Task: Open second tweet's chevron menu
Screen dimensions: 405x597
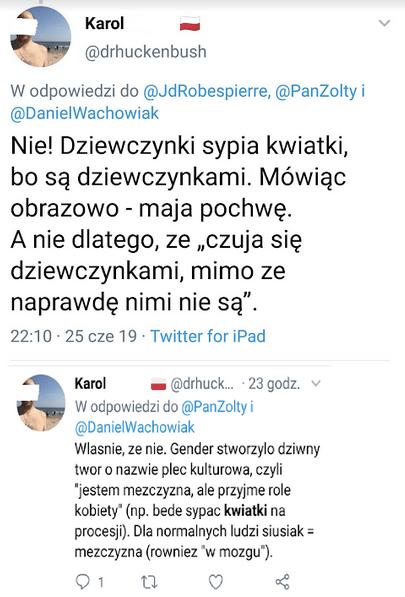Action: coord(316,383)
